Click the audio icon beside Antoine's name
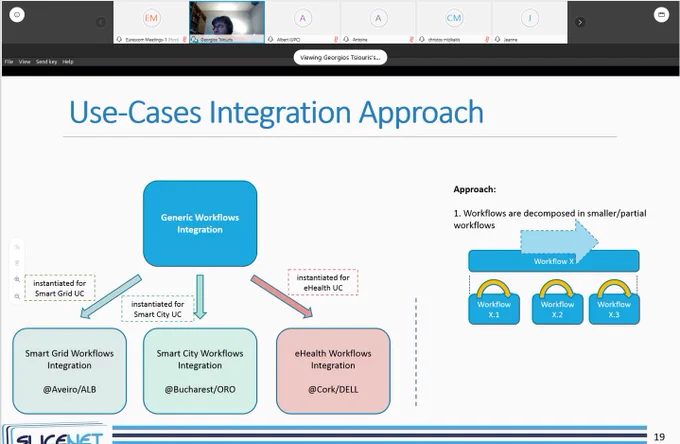Image resolution: width=680 pixels, height=444 pixels. [346, 39]
